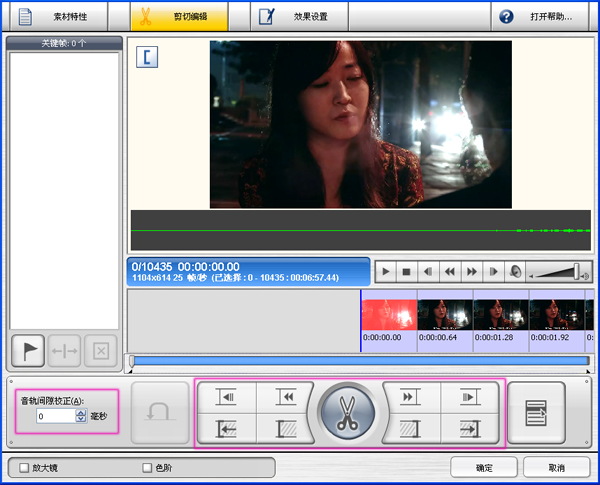Decrease audio gap correction with down arrow

pos(81,419)
